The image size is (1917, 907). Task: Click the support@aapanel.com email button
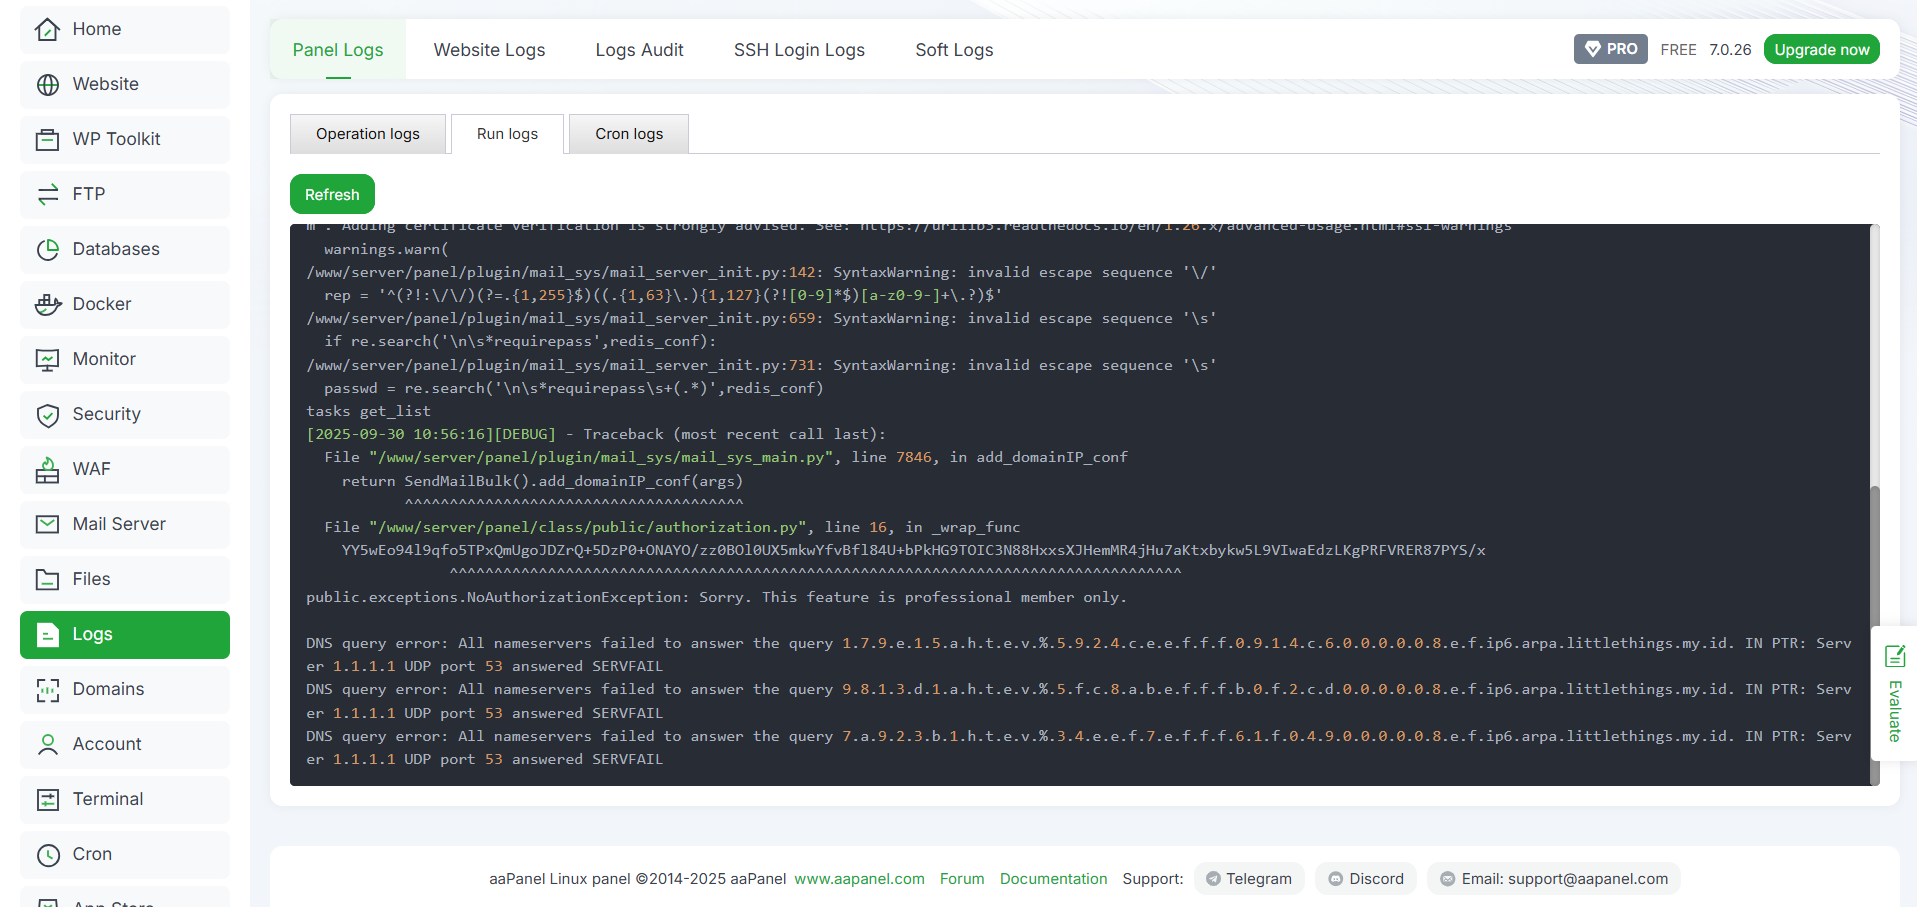coord(1554,879)
